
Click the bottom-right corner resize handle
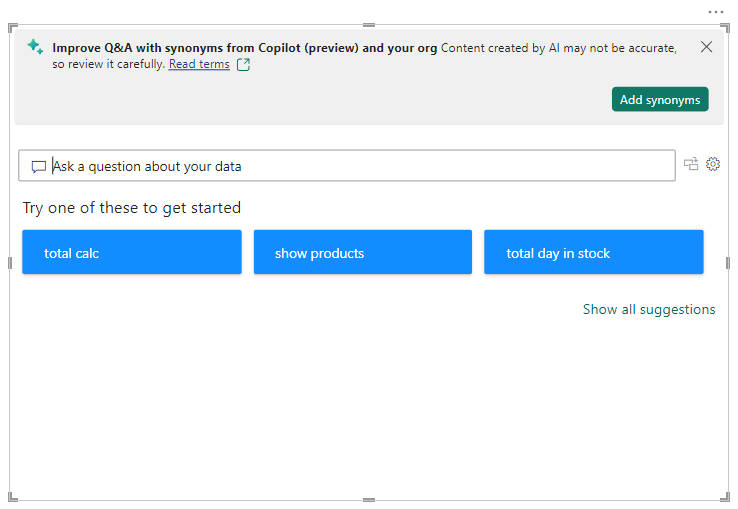tap(724, 496)
